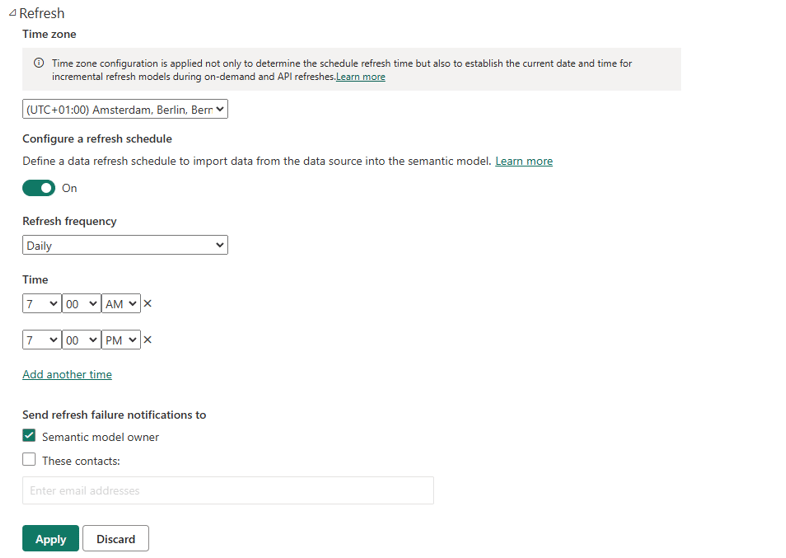Click the info icon in time zone notice
The height and width of the screenshot is (558, 786).
(x=39, y=63)
